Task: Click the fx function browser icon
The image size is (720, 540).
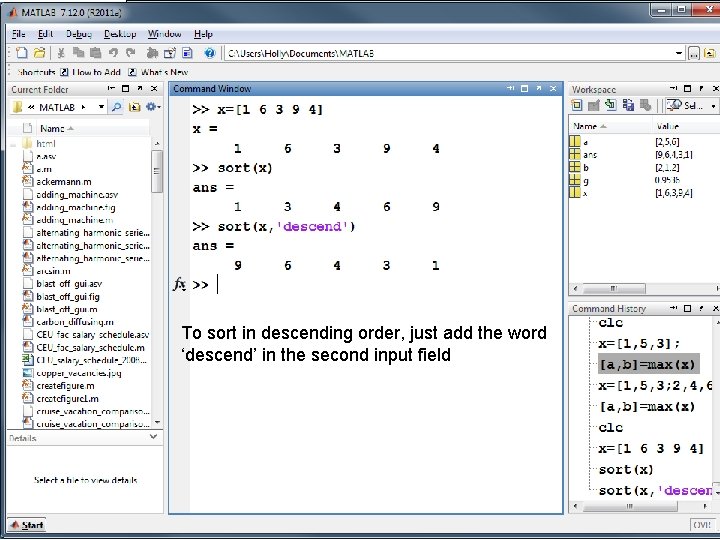Action: 179,285
